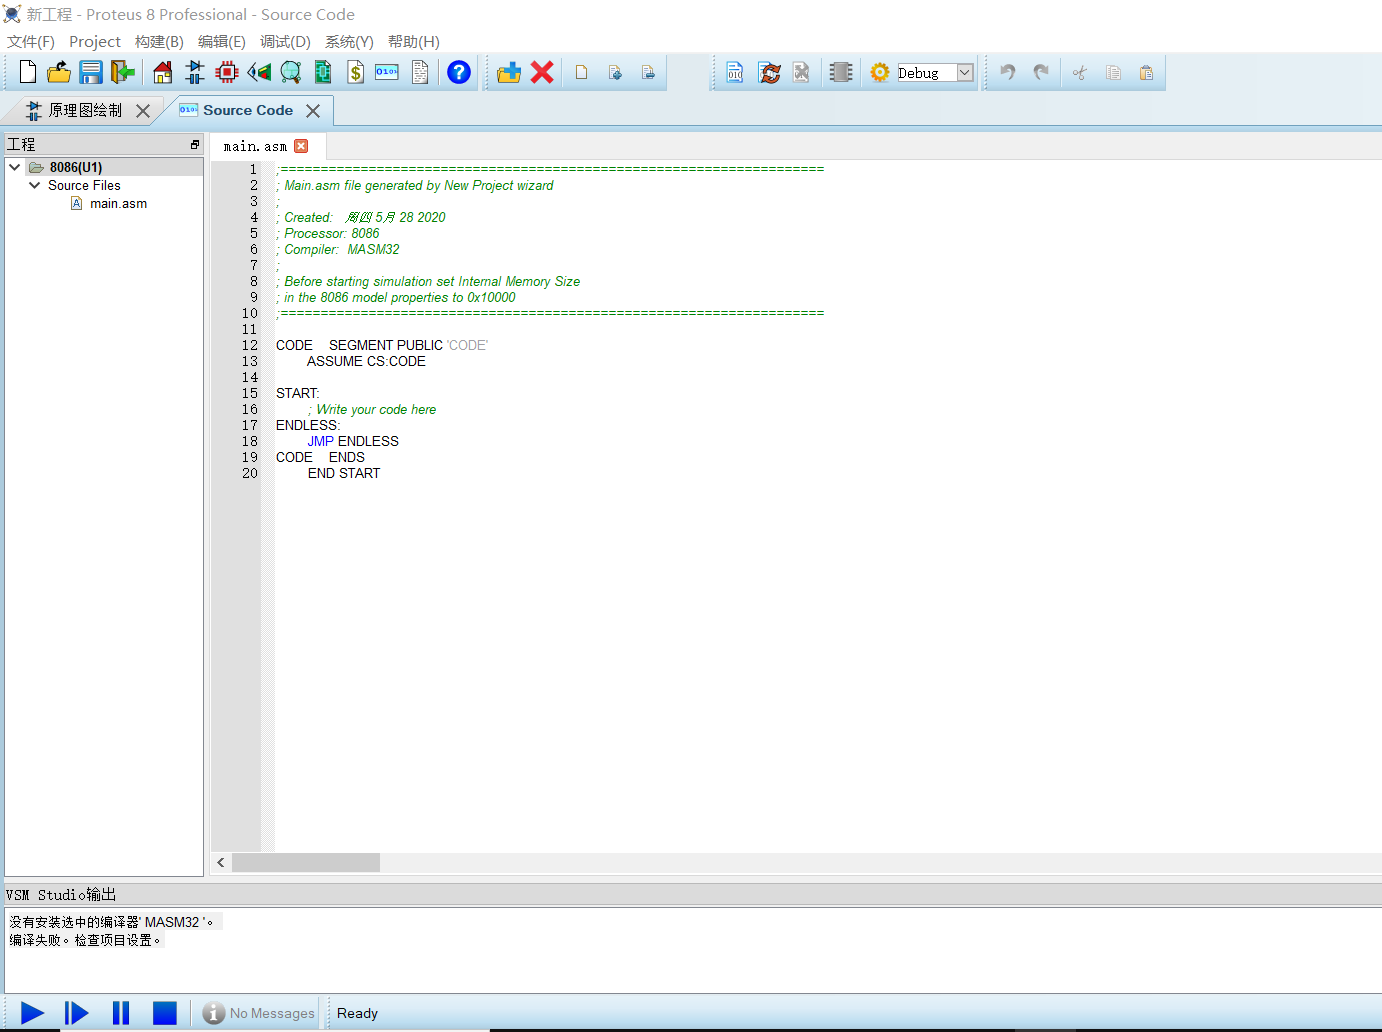Switch to the 原理图绘制 tab
The height and width of the screenshot is (1032, 1382).
tap(85, 110)
